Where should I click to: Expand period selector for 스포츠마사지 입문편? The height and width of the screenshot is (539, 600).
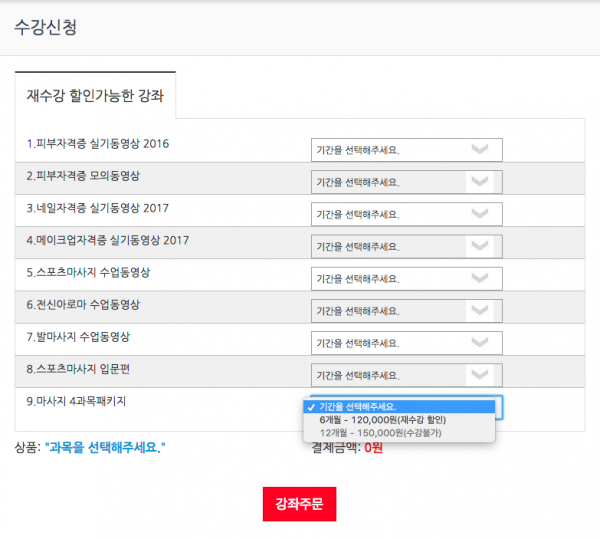[406, 375]
